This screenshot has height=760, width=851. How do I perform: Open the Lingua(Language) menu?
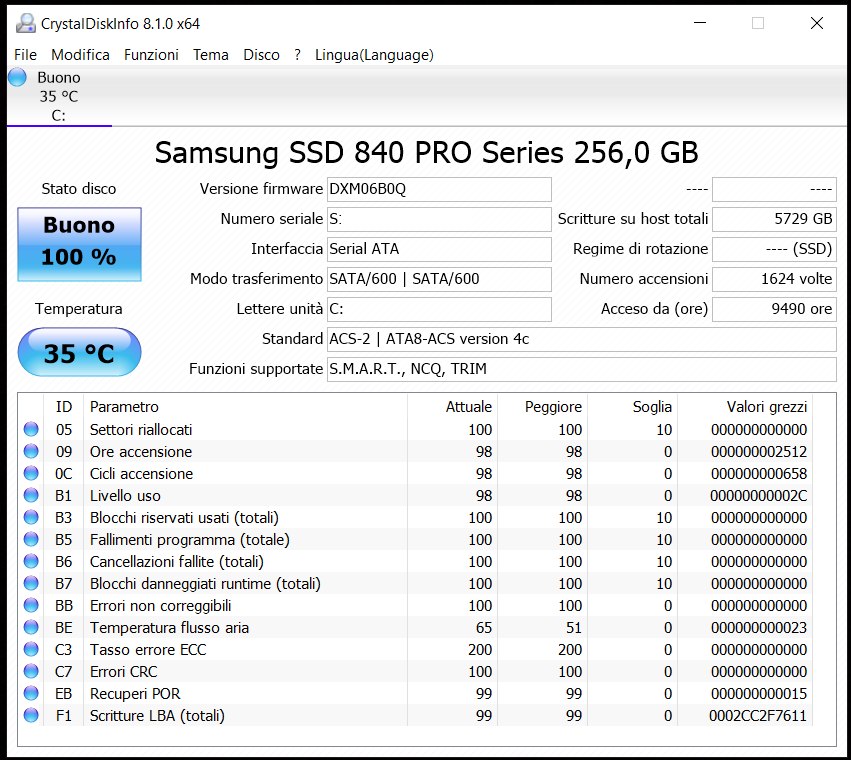pyautogui.click(x=374, y=55)
